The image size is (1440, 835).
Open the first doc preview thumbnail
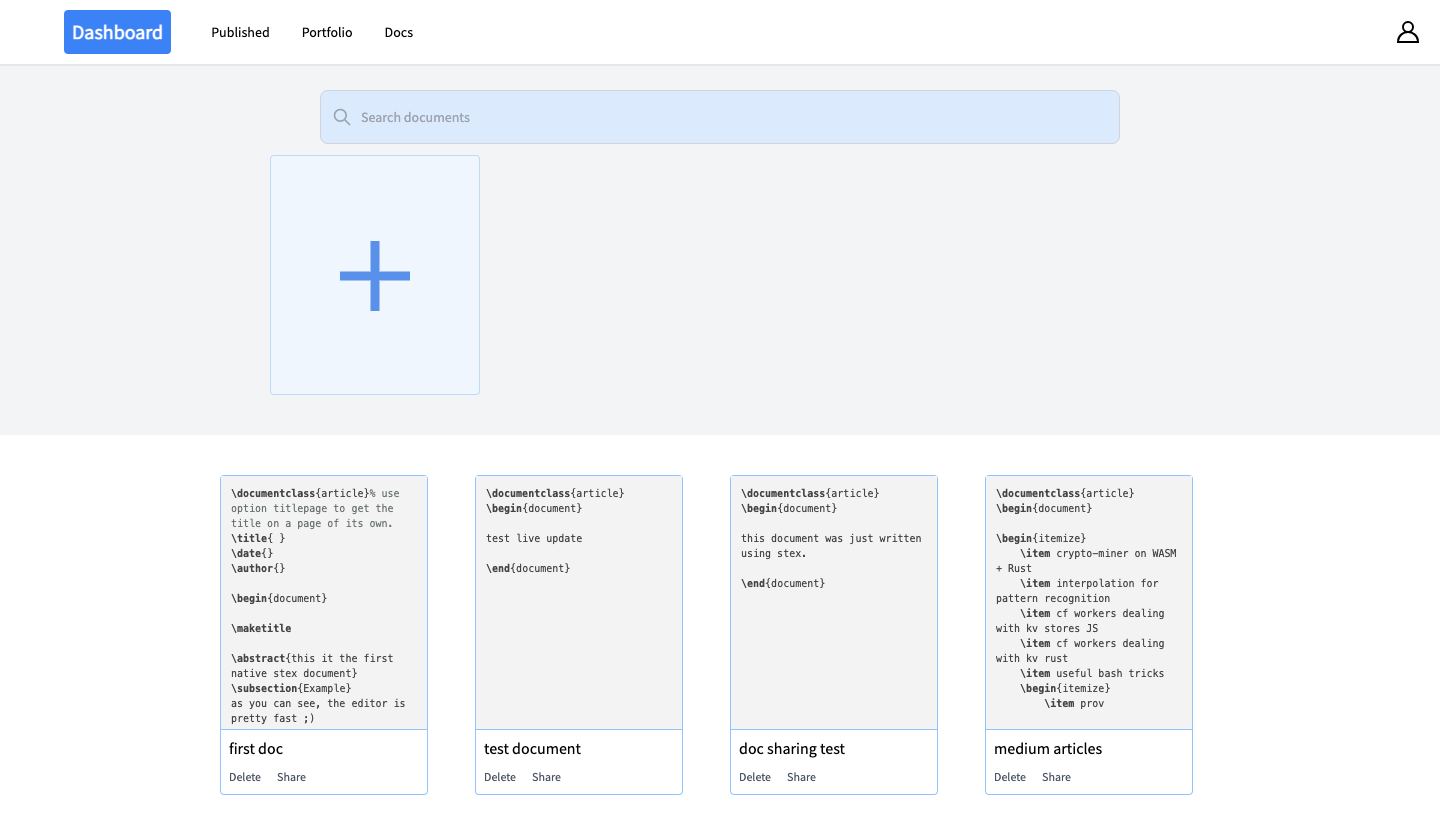pos(324,602)
